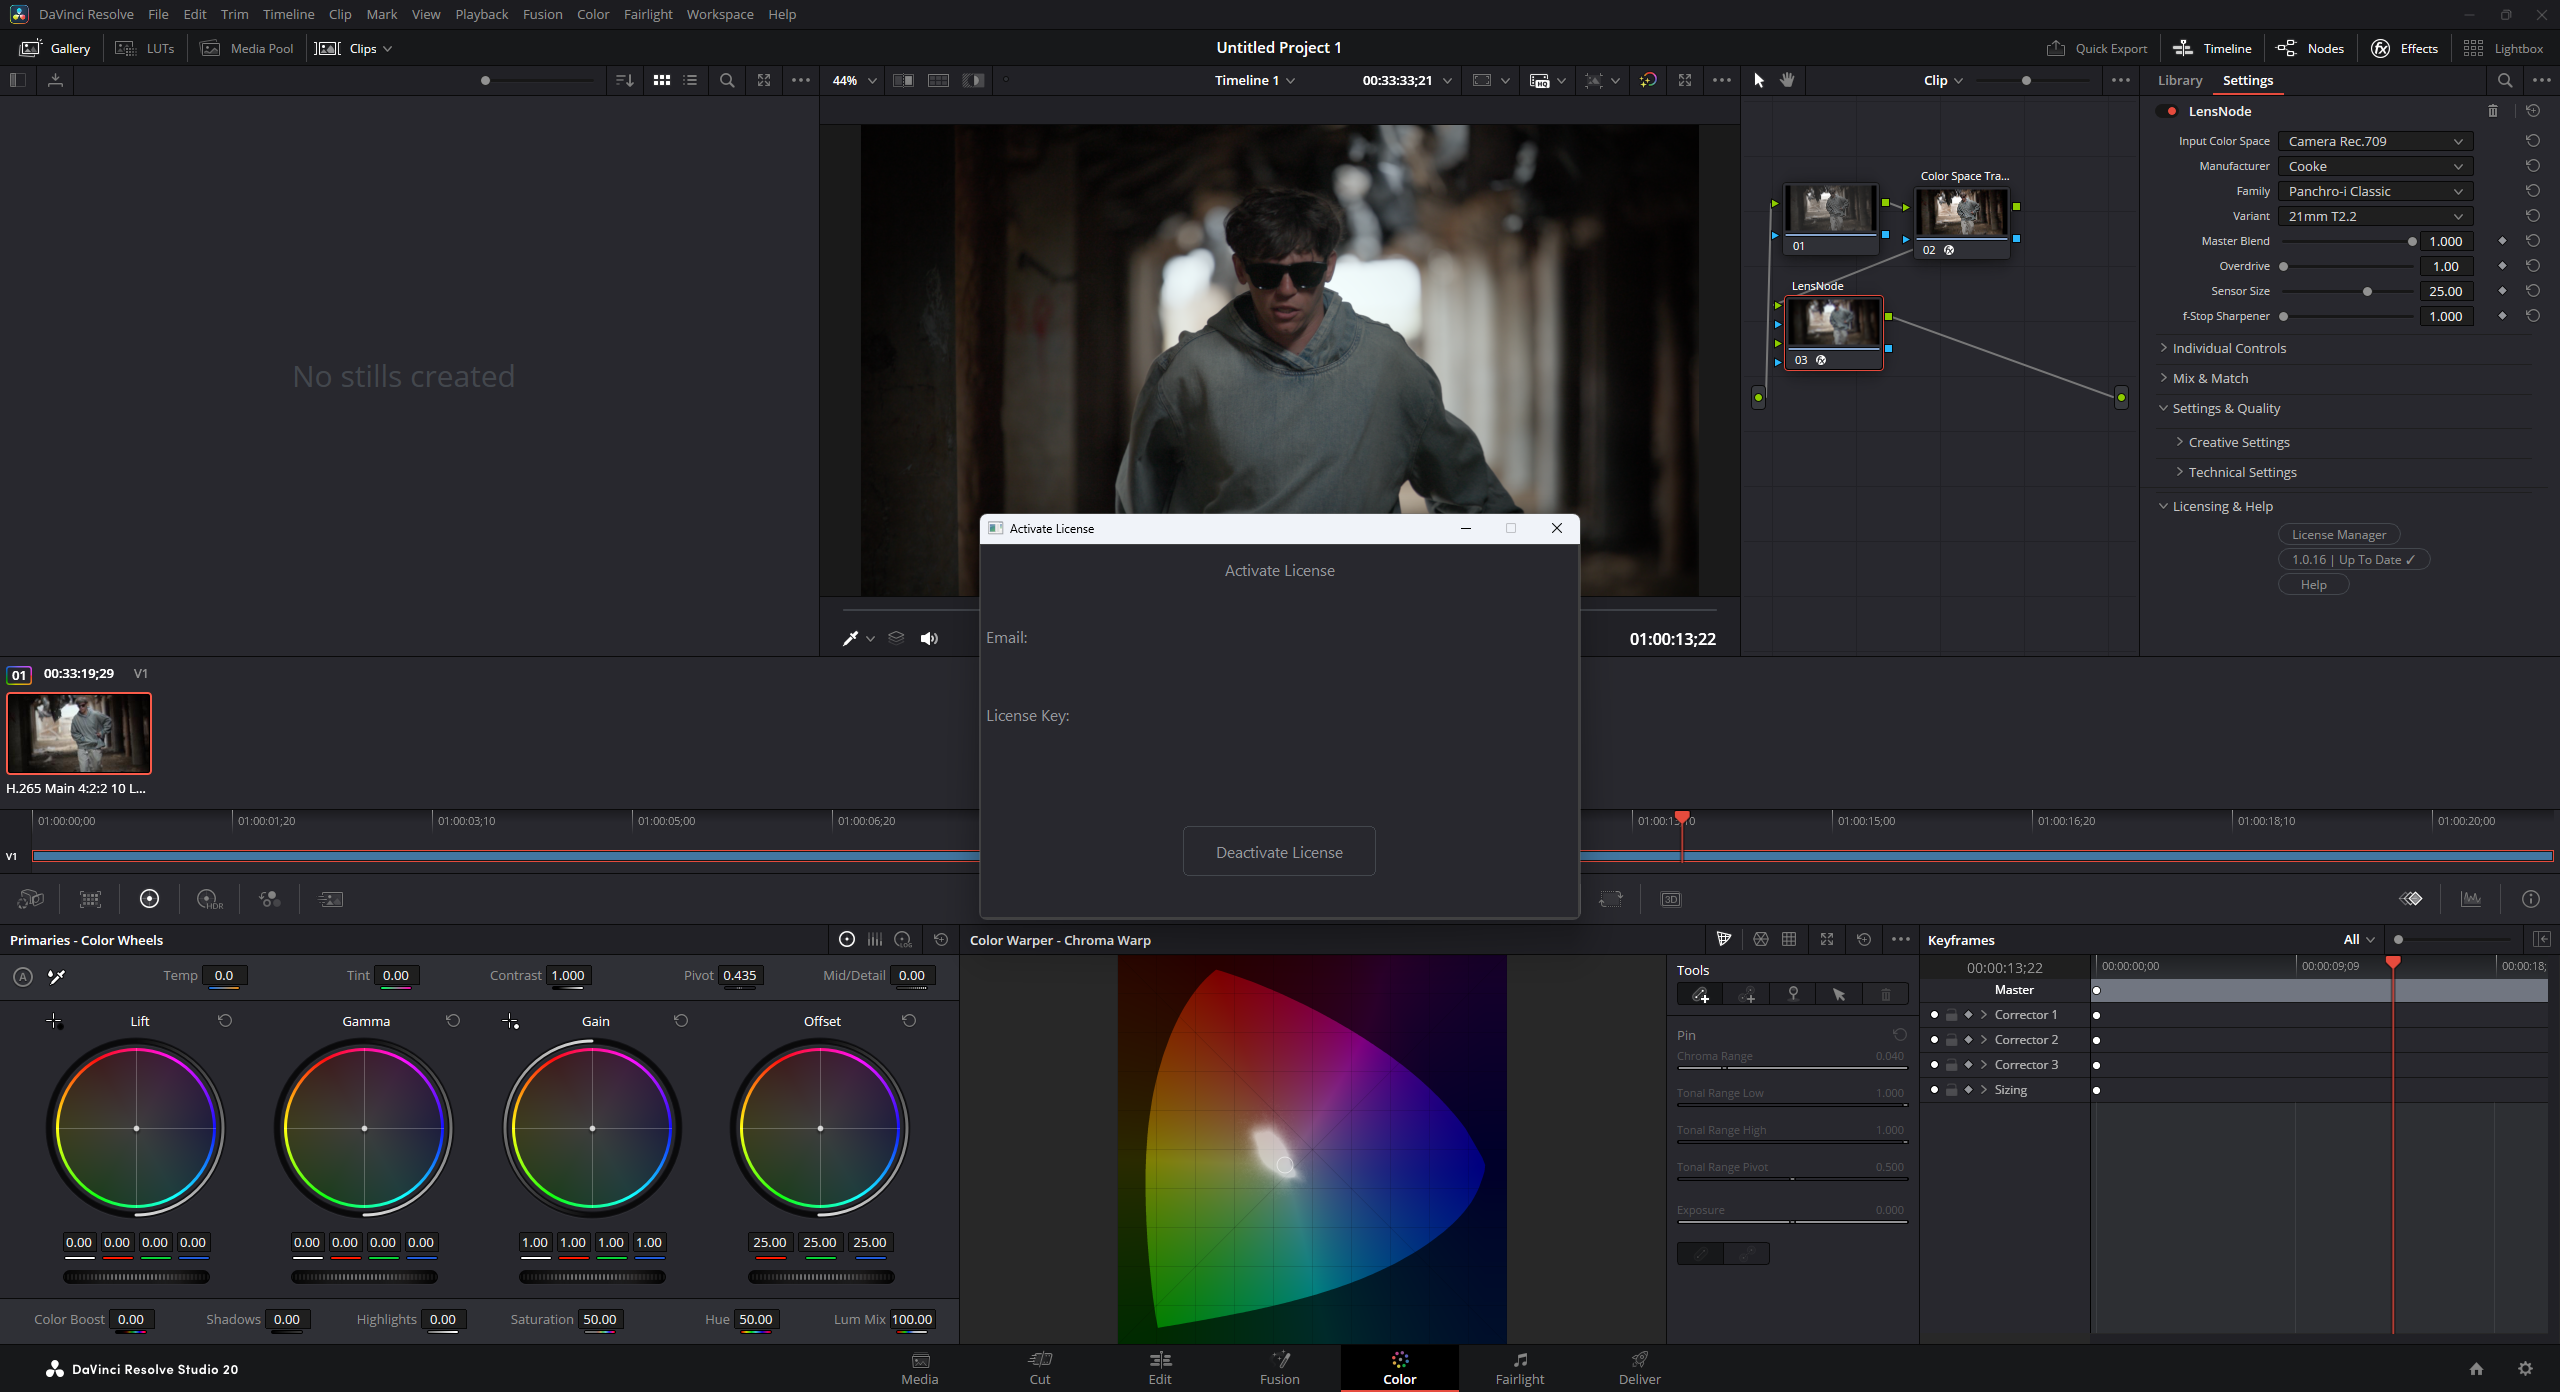The height and width of the screenshot is (1392, 2560).
Task: Click the Lift black point picker
Action: coord(54,1021)
